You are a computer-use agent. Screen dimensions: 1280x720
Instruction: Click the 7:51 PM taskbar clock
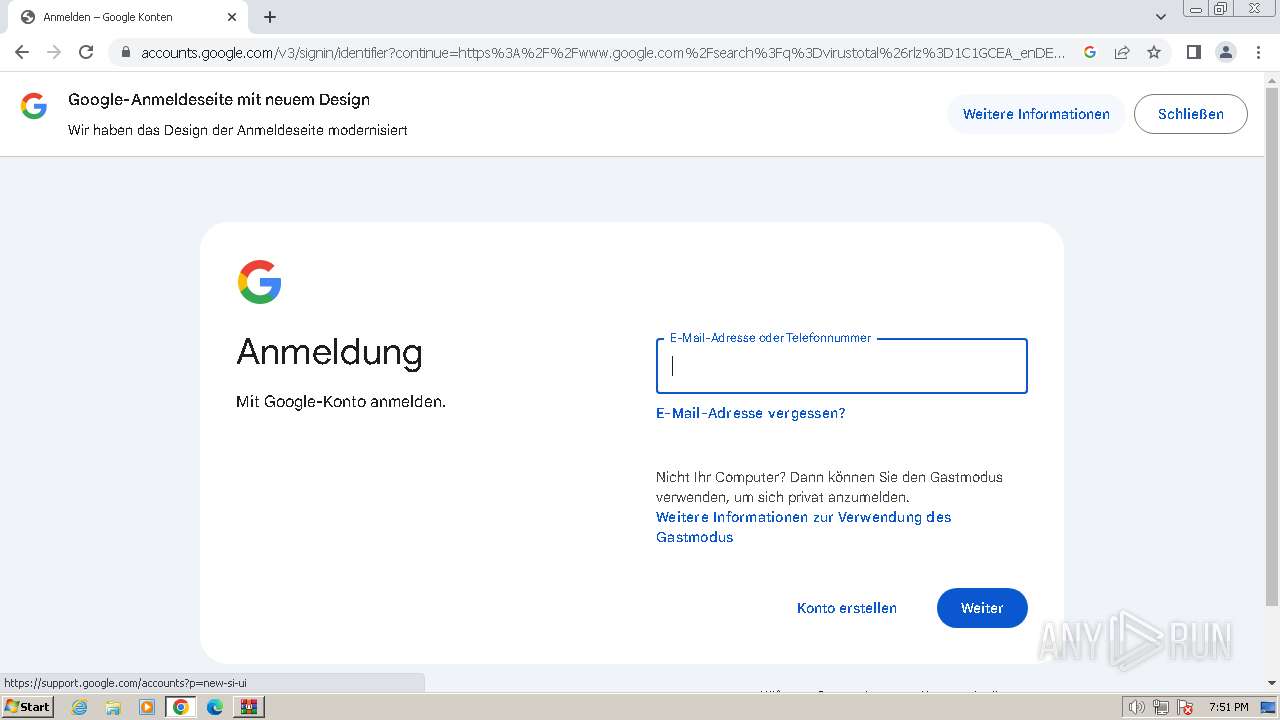click(1228, 707)
